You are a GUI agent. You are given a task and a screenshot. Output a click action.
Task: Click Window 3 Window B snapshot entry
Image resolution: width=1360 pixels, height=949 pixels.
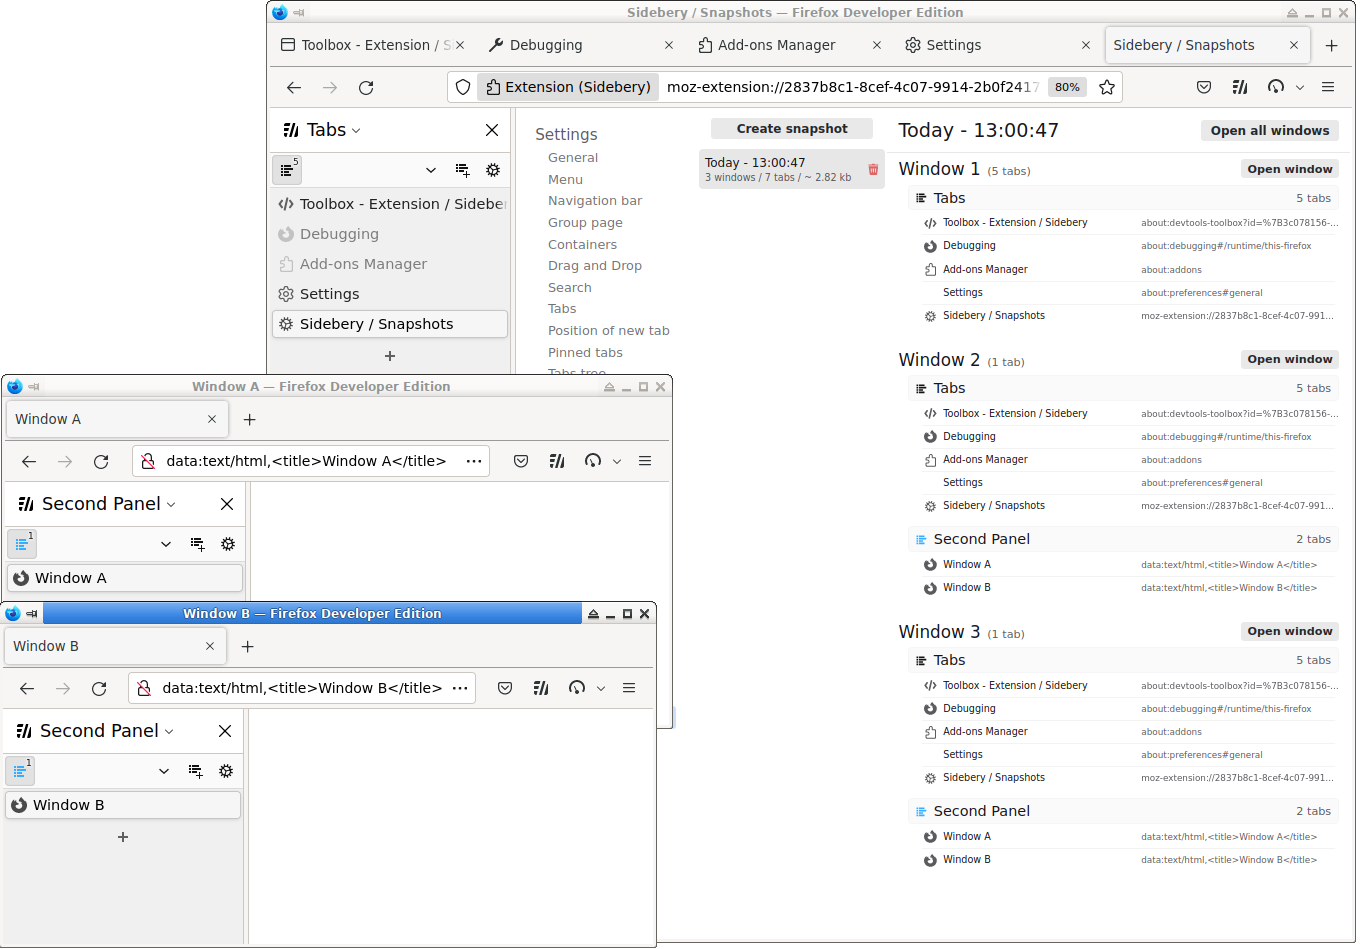(x=1128, y=860)
